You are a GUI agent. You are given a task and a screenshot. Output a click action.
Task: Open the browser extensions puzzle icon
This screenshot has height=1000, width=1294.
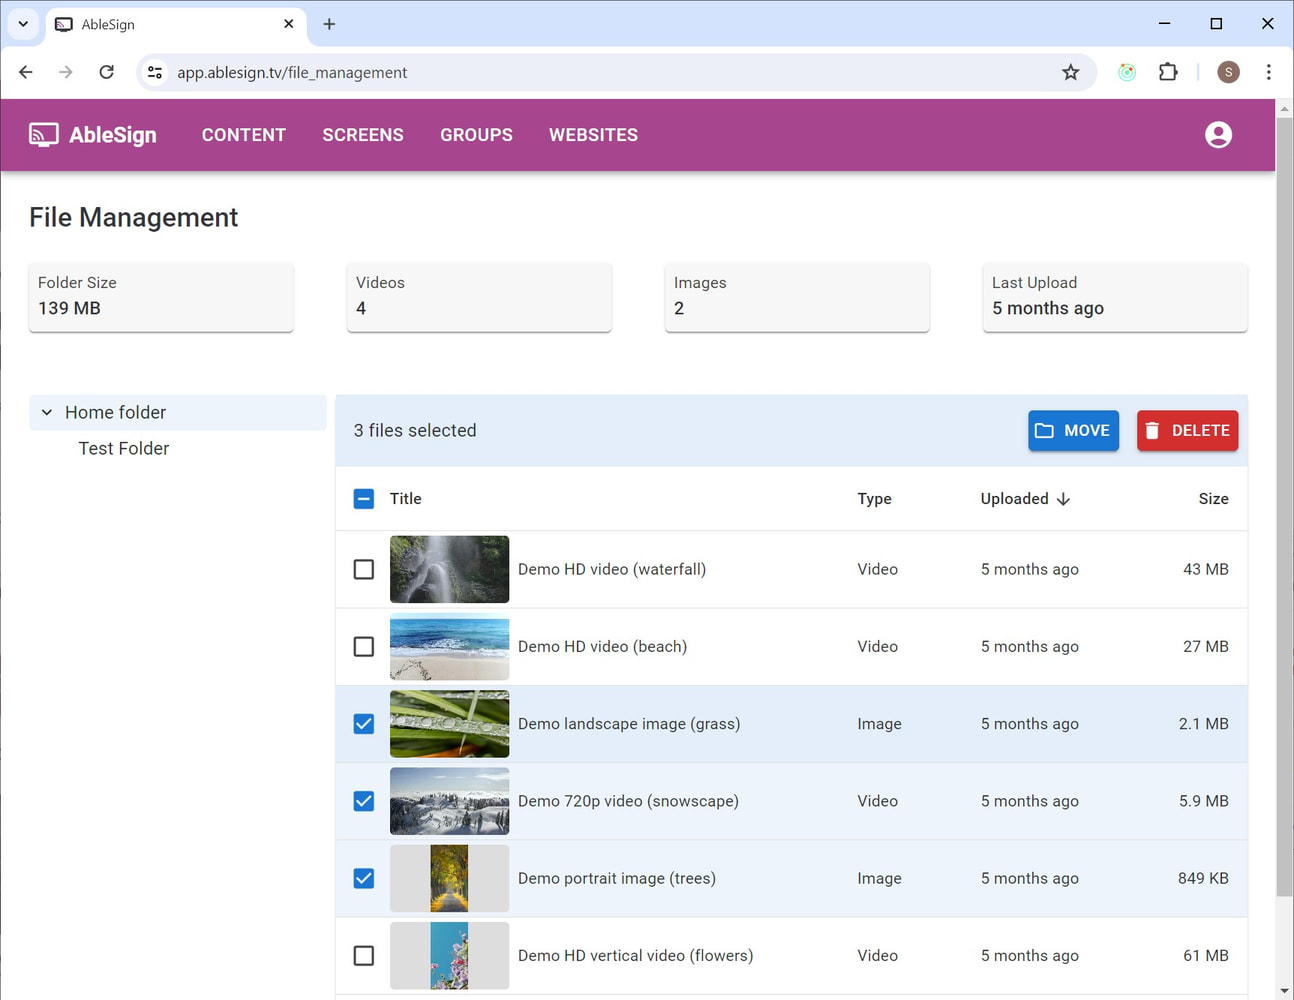point(1168,72)
